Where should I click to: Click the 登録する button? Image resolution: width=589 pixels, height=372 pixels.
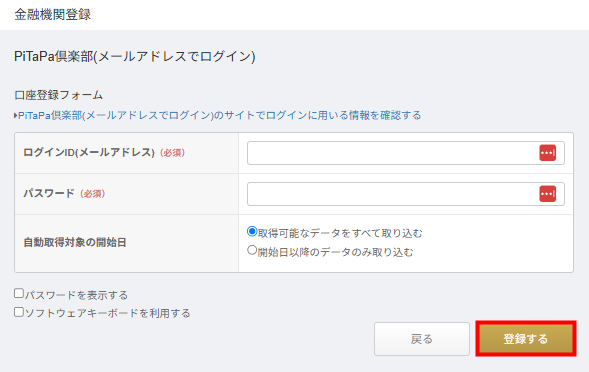526,339
